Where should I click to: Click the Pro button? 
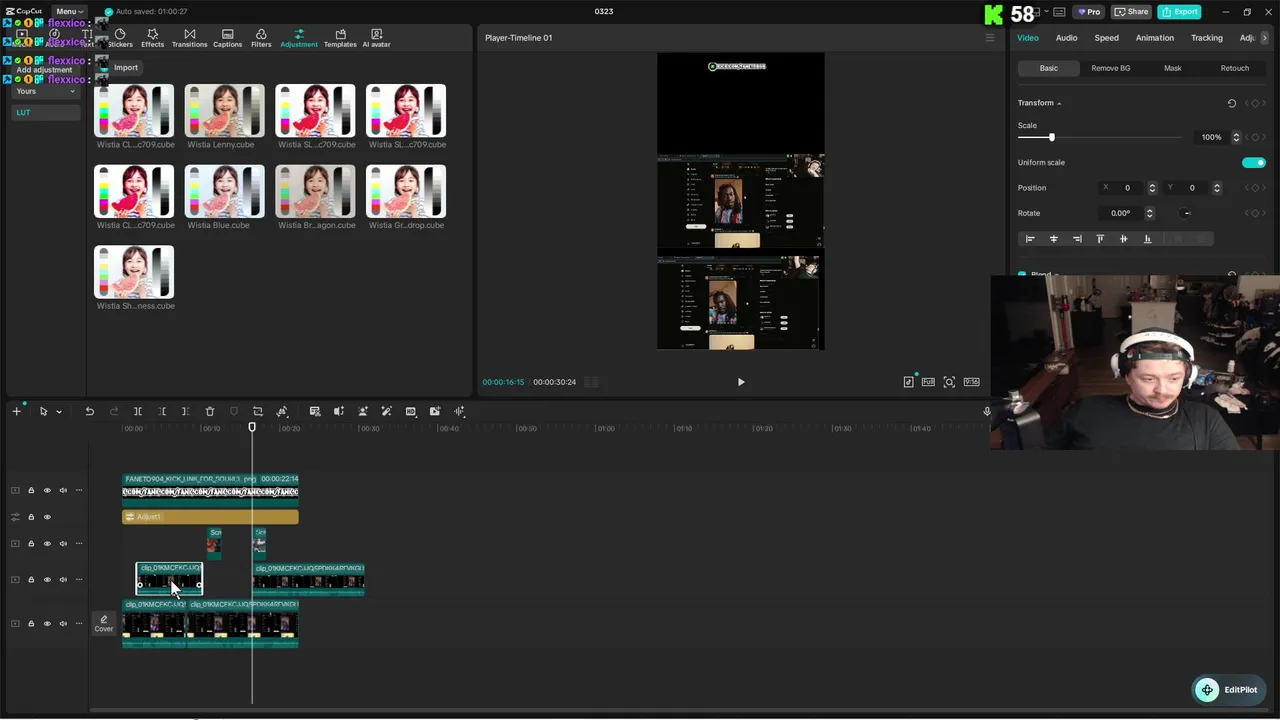click(x=1088, y=12)
